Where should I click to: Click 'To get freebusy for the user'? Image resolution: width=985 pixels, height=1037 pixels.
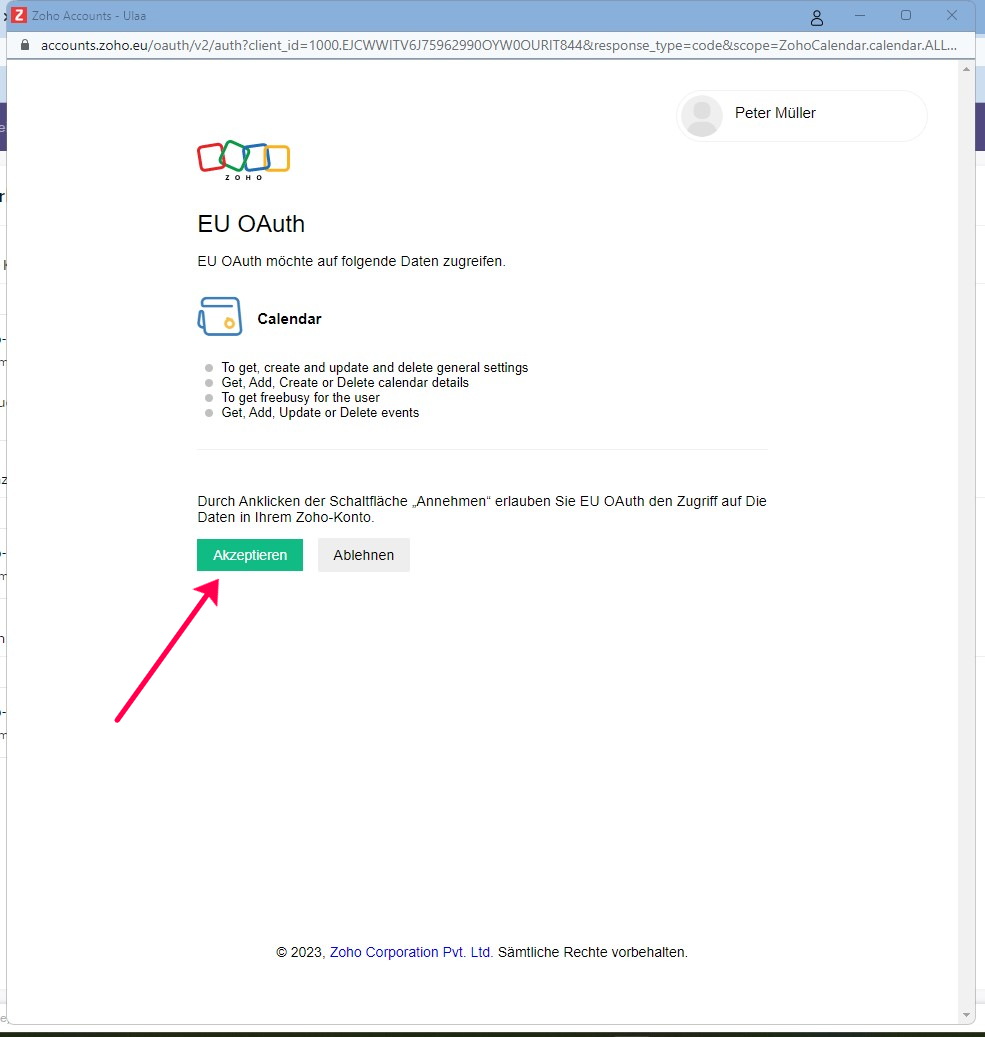click(300, 397)
